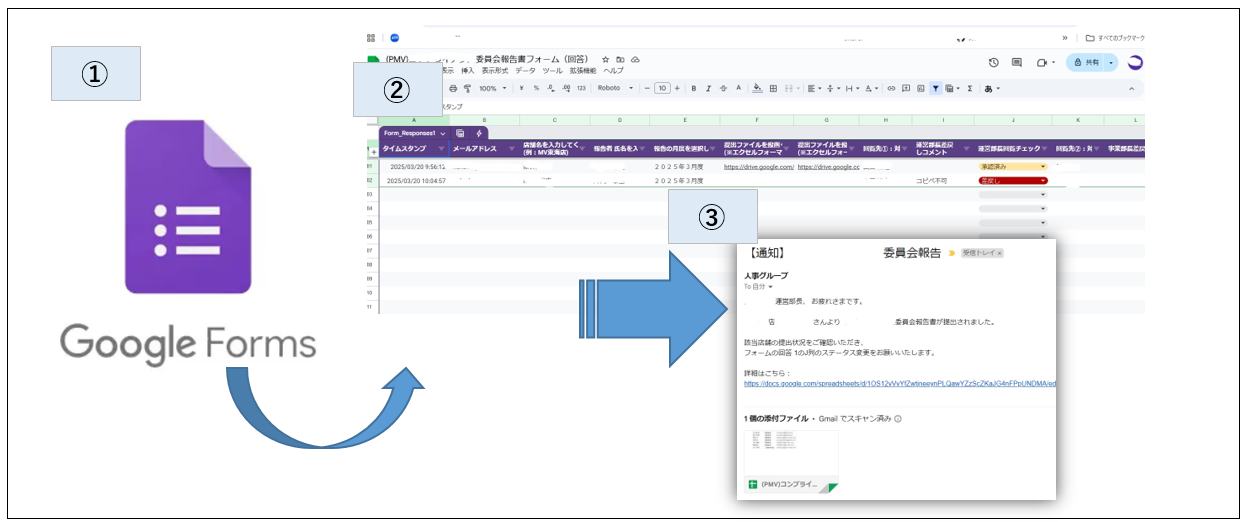Open the functions sigma menu
Screen dimensions: 1248x522
coord(970,88)
